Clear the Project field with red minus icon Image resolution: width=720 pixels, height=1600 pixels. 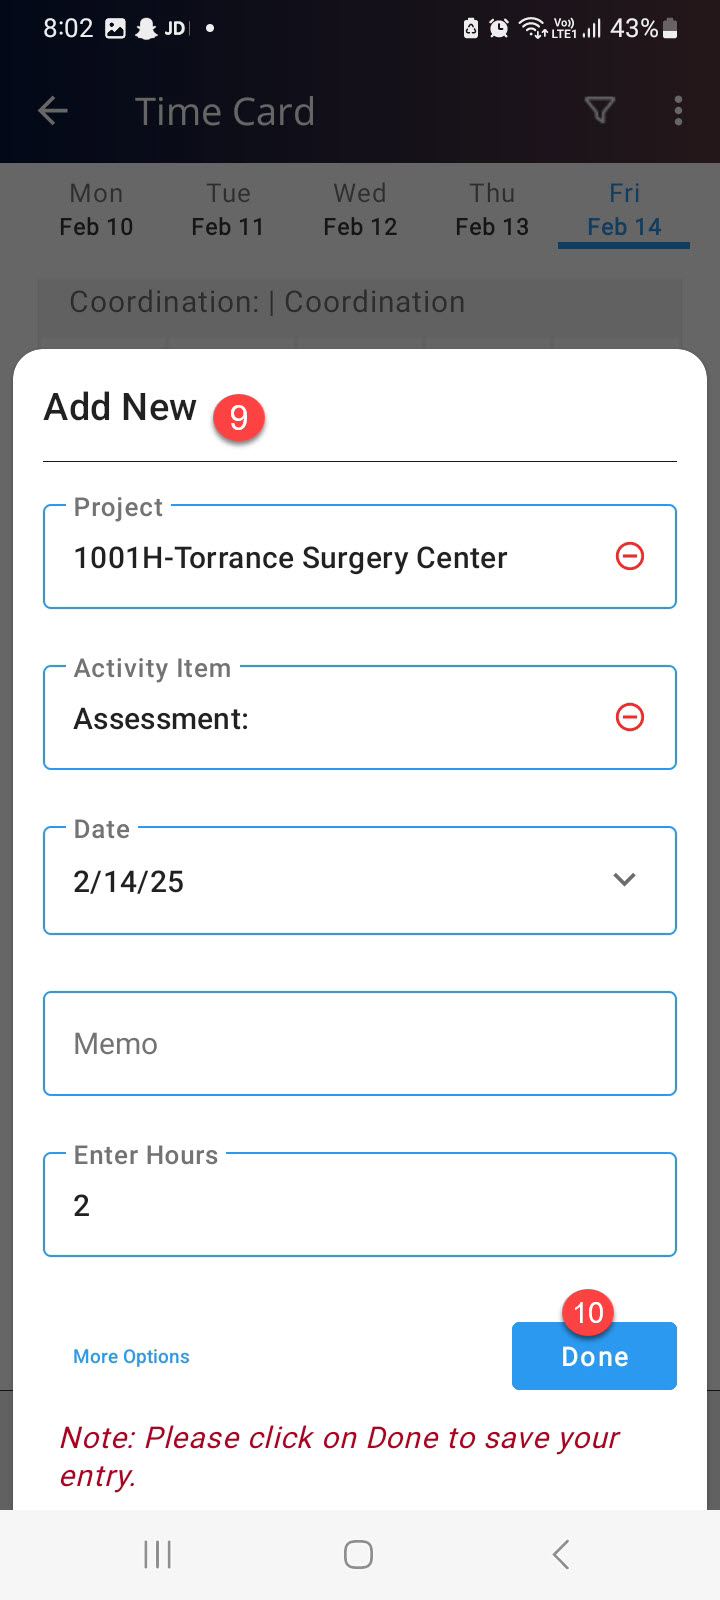point(630,556)
